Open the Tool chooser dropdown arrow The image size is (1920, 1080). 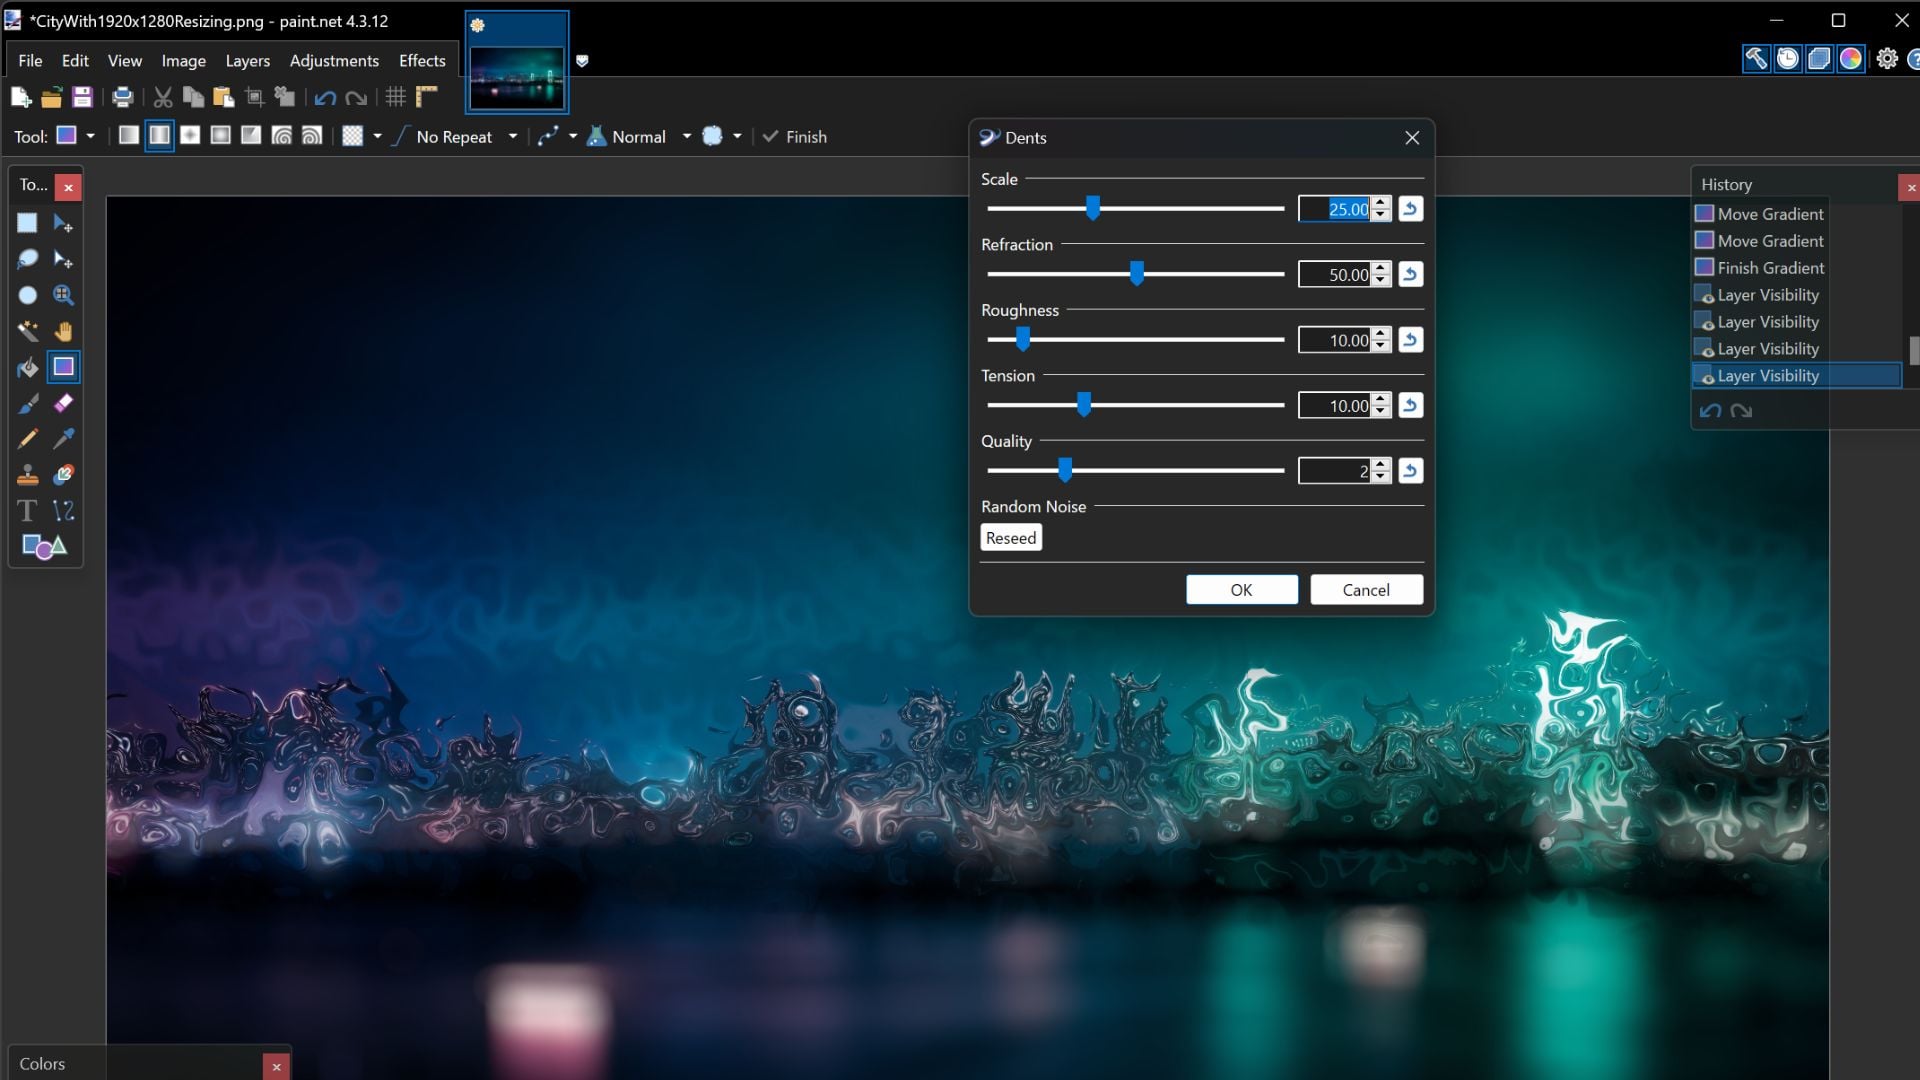point(90,137)
